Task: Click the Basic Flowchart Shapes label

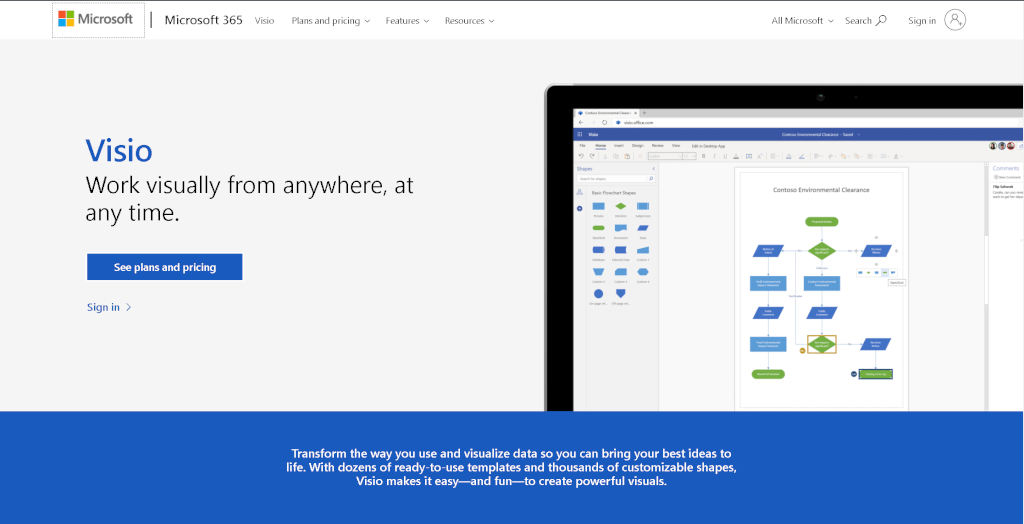Action: tap(614, 193)
